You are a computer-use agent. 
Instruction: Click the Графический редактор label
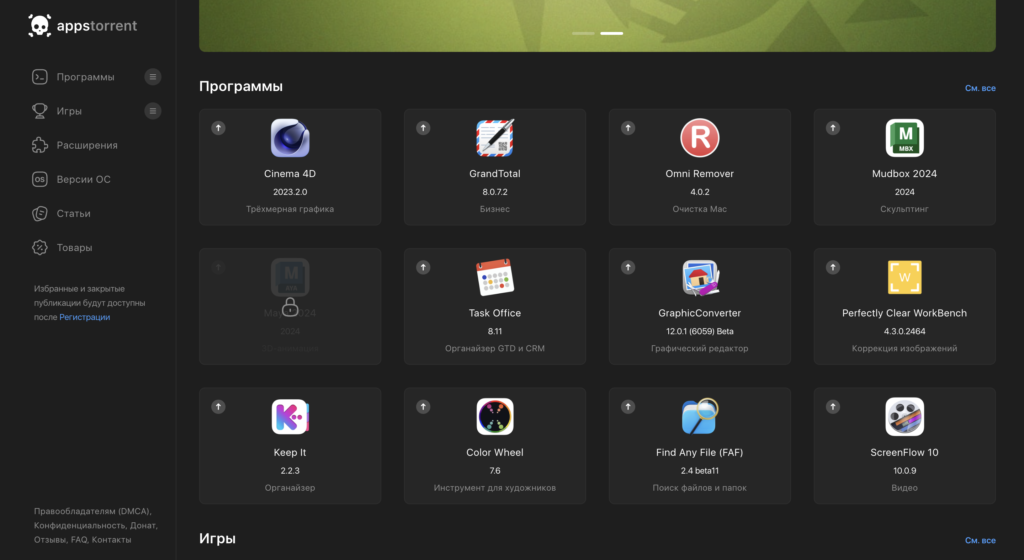point(699,349)
